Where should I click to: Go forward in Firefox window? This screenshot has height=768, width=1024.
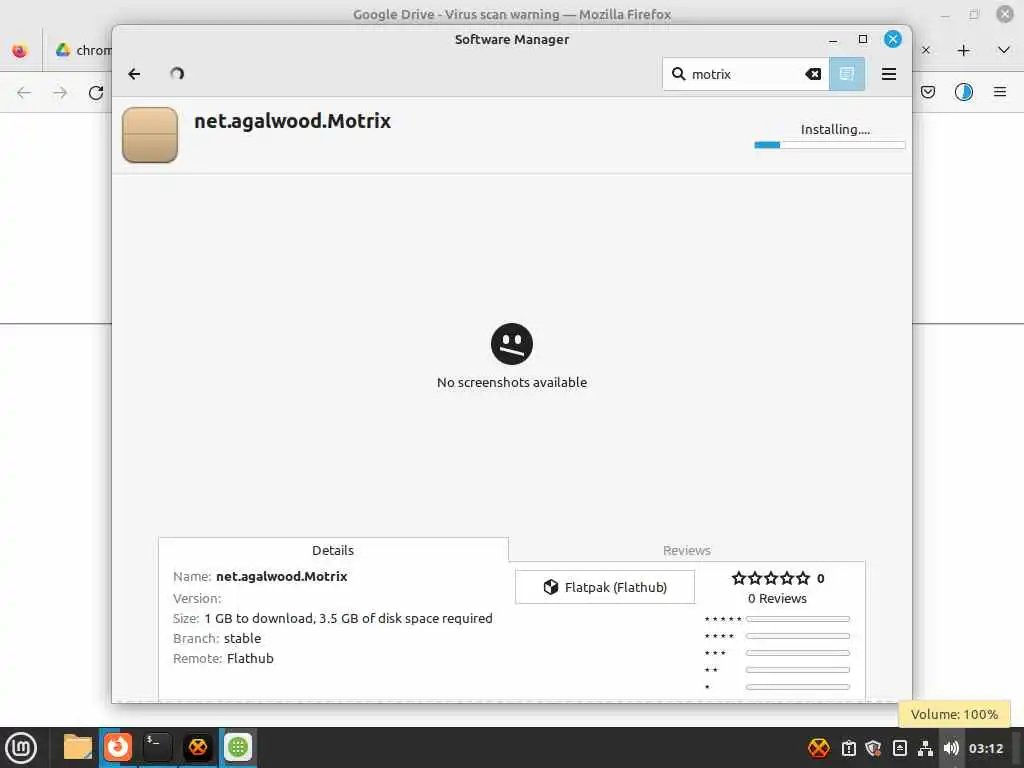(x=60, y=93)
